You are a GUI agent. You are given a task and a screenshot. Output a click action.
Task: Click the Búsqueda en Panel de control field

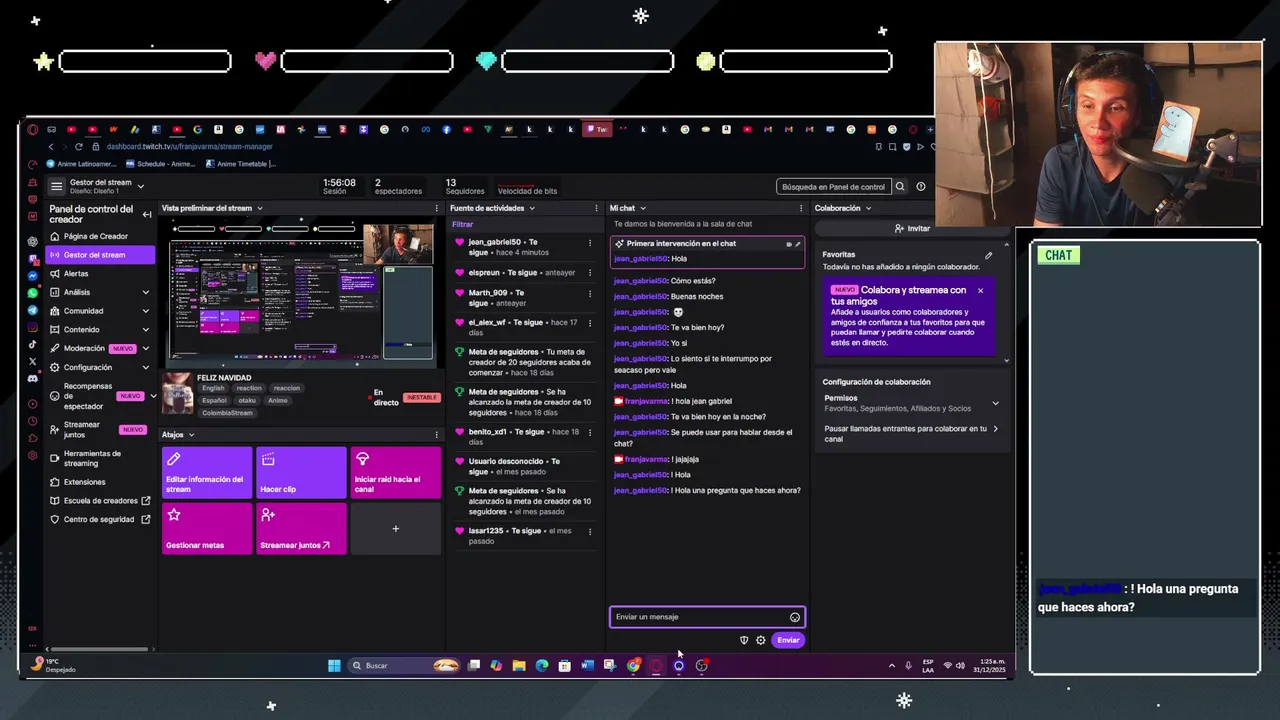(833, 187)
